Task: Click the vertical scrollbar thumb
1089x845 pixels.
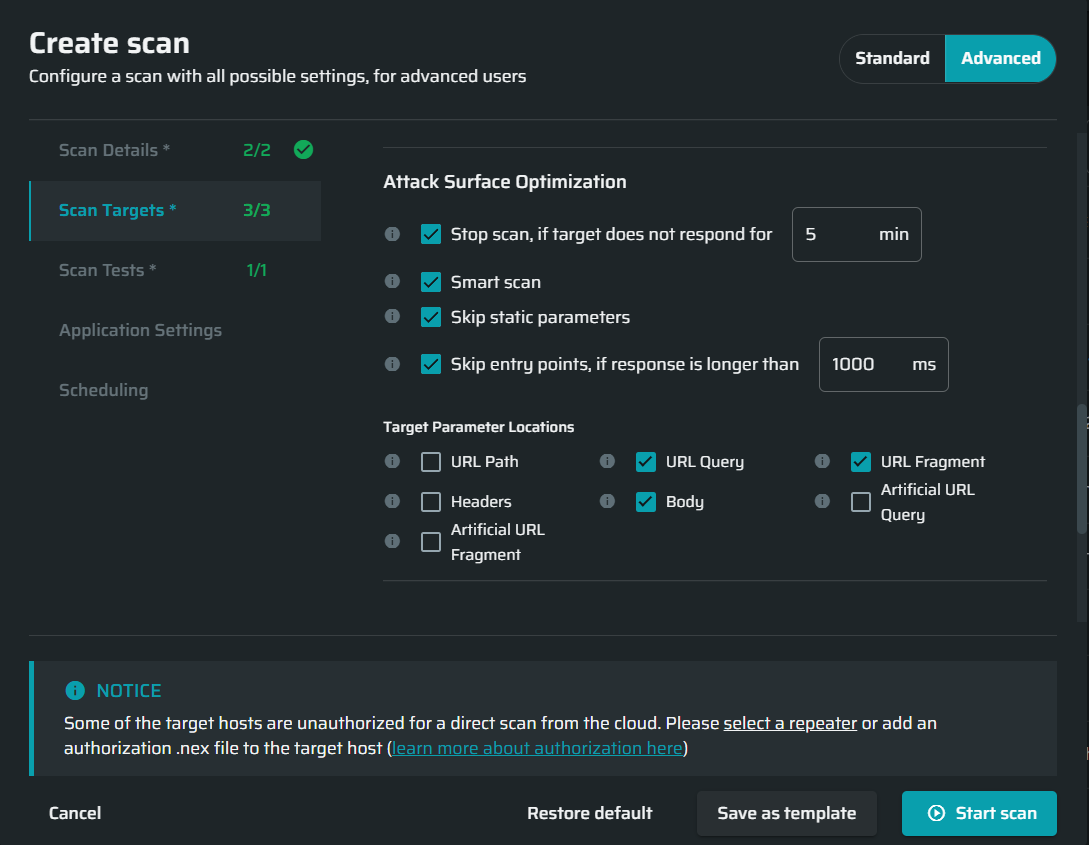Action: click(x=1081, y=469)
